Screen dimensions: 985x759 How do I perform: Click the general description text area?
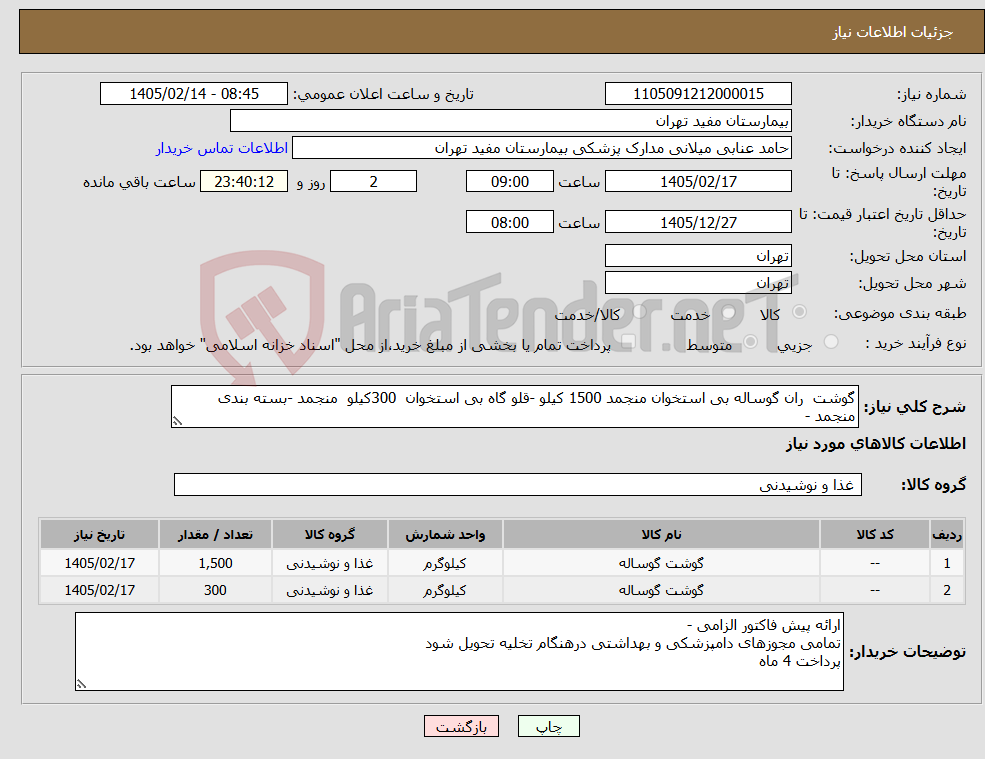[514, 407]
